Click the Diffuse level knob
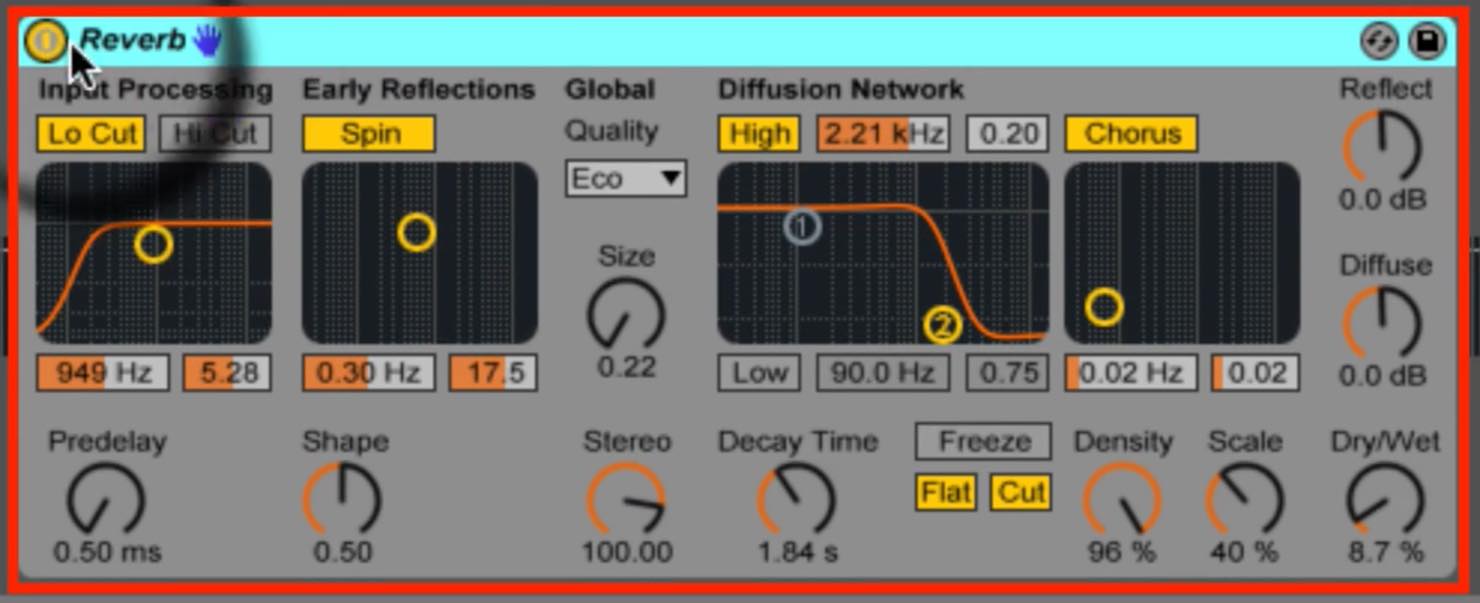Viewport: 1480px width, 603px height. click(x=1381, y=323)
